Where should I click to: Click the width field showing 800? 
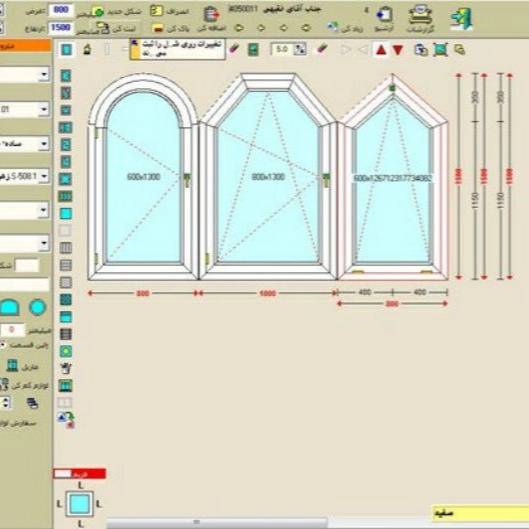tap(61, 10)
